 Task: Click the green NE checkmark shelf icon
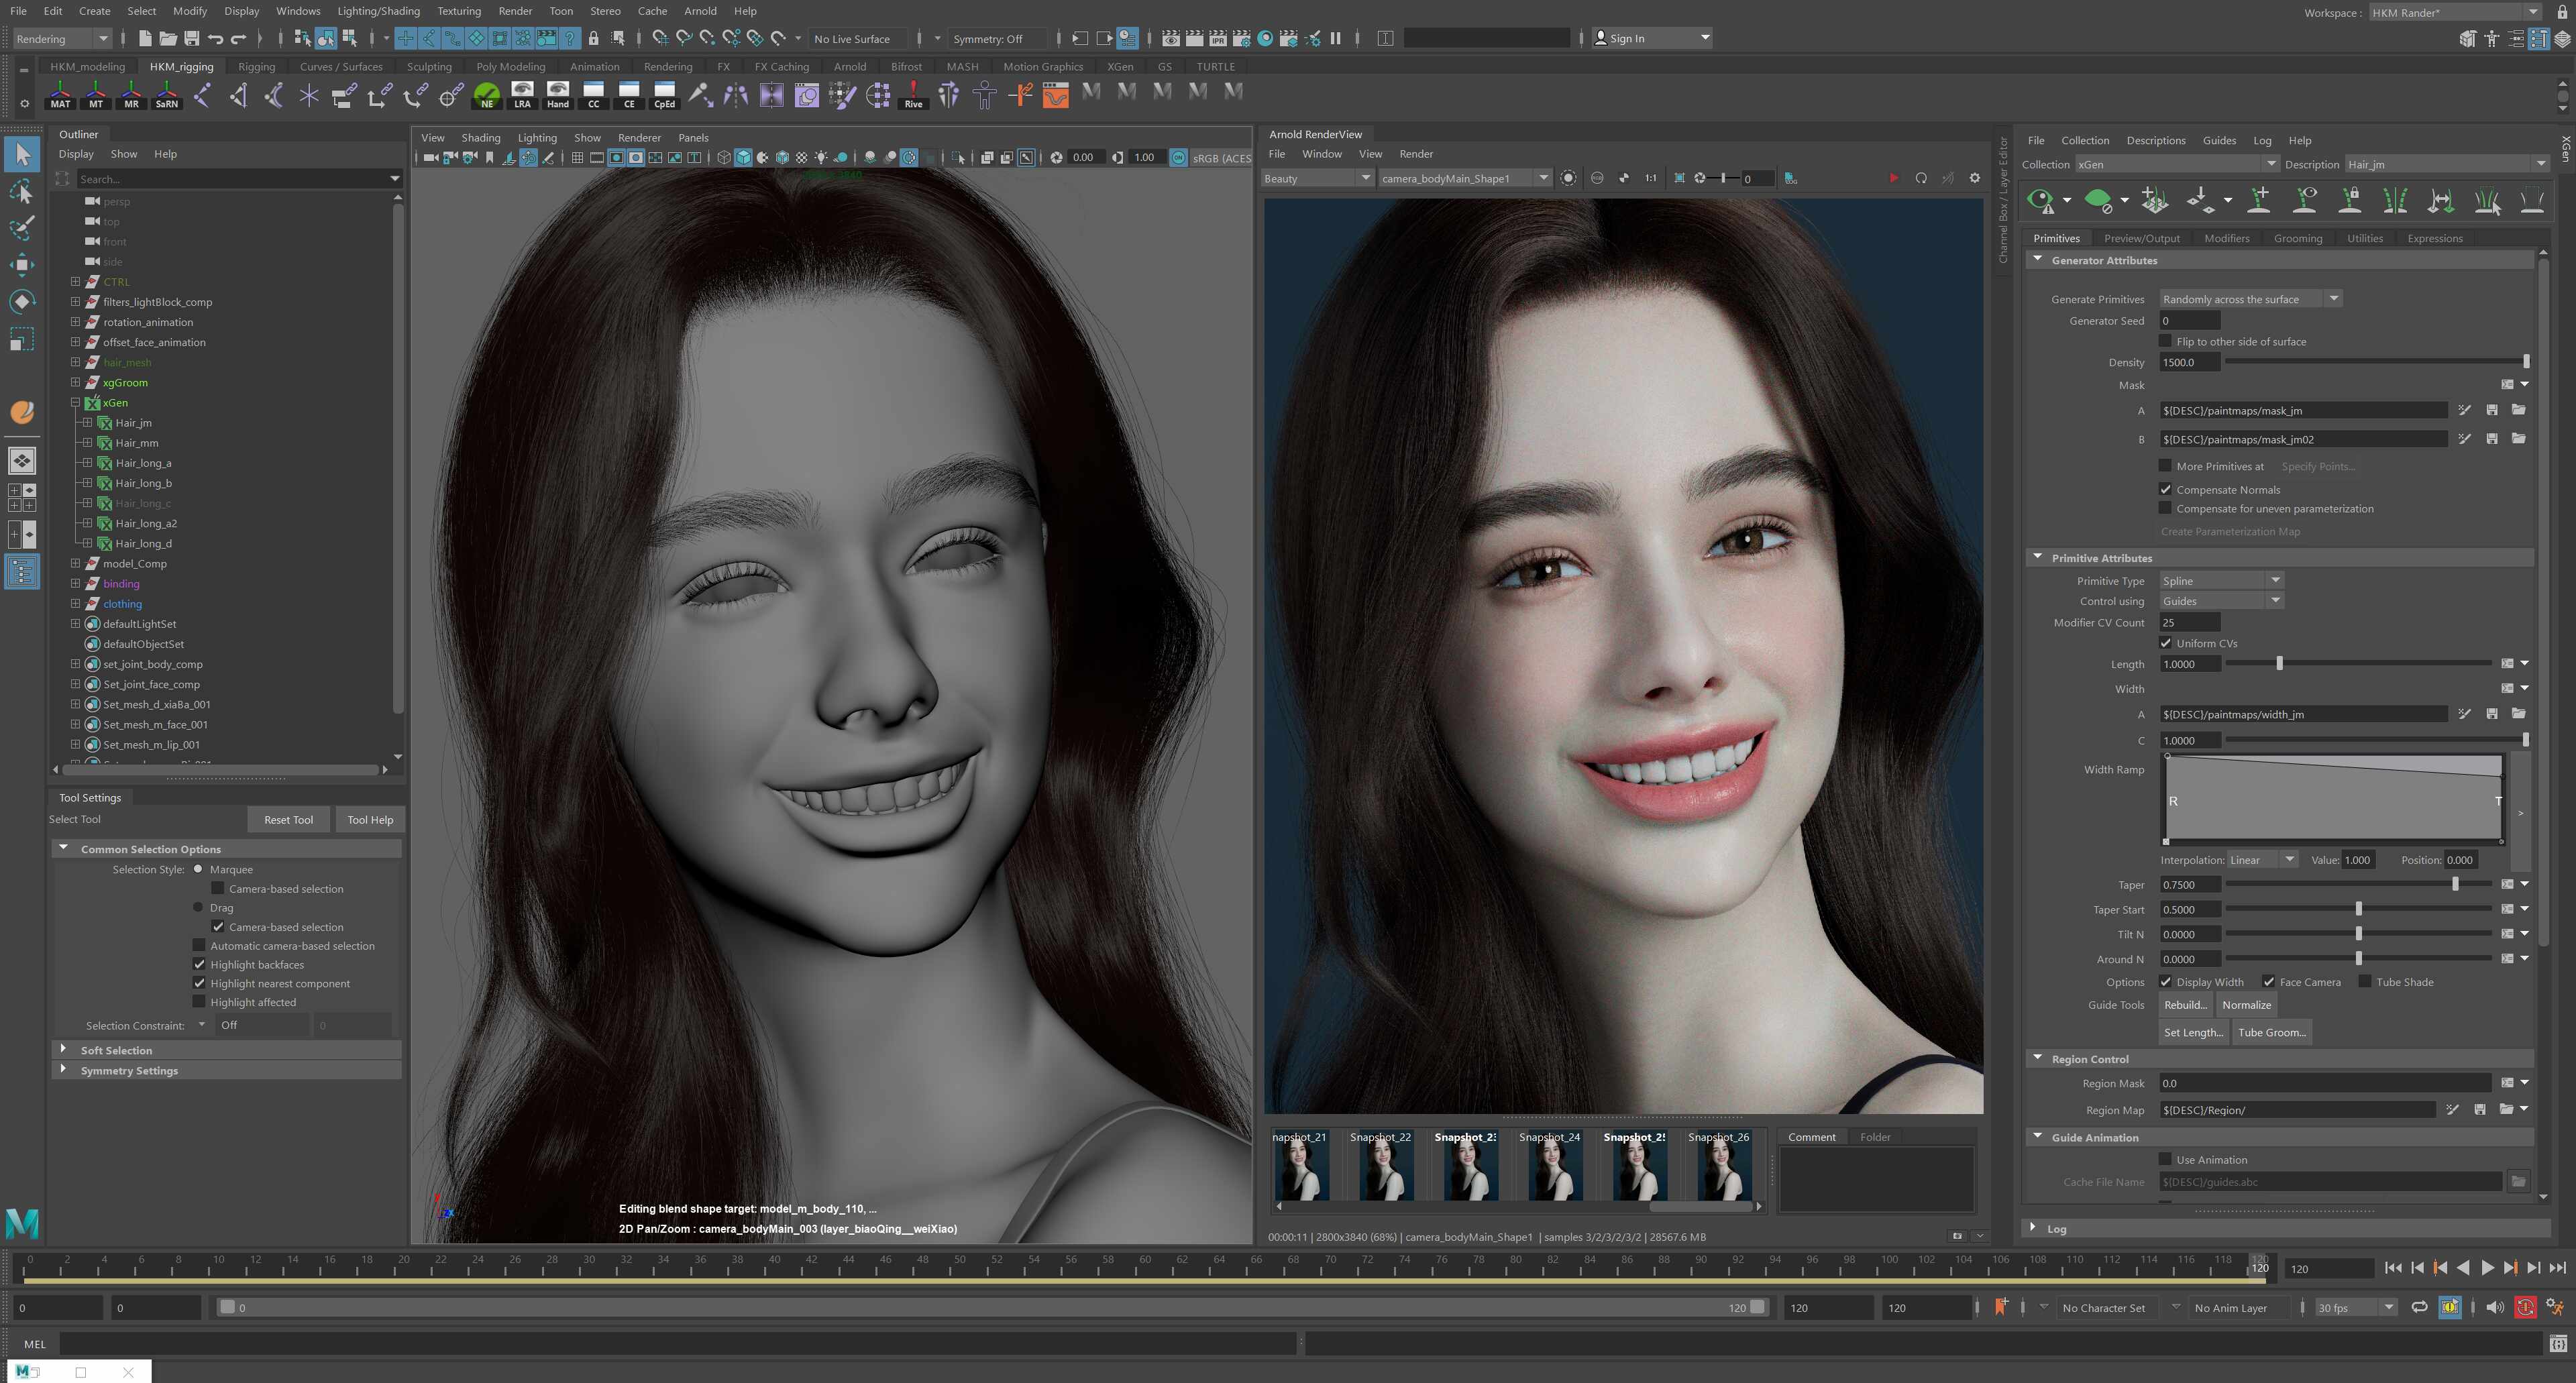[x=486, y=95]
